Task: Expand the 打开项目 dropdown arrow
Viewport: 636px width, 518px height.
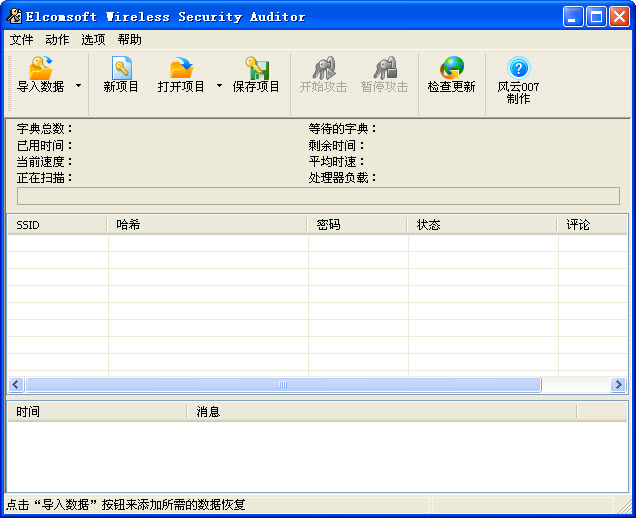Action: tap(219, 86)
